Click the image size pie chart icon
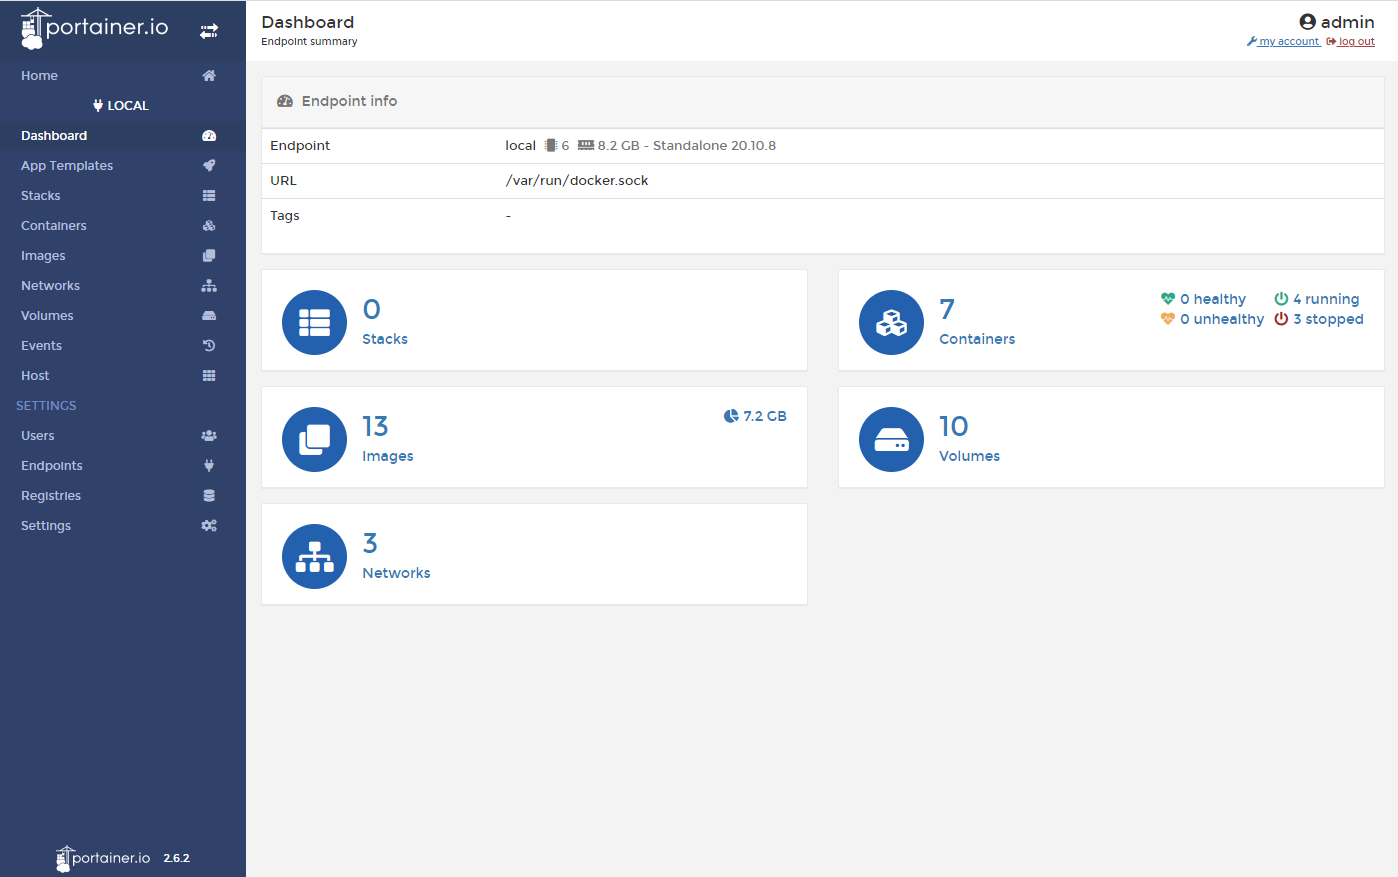Viewport: 1398px width, 877px height. (731, 416)
